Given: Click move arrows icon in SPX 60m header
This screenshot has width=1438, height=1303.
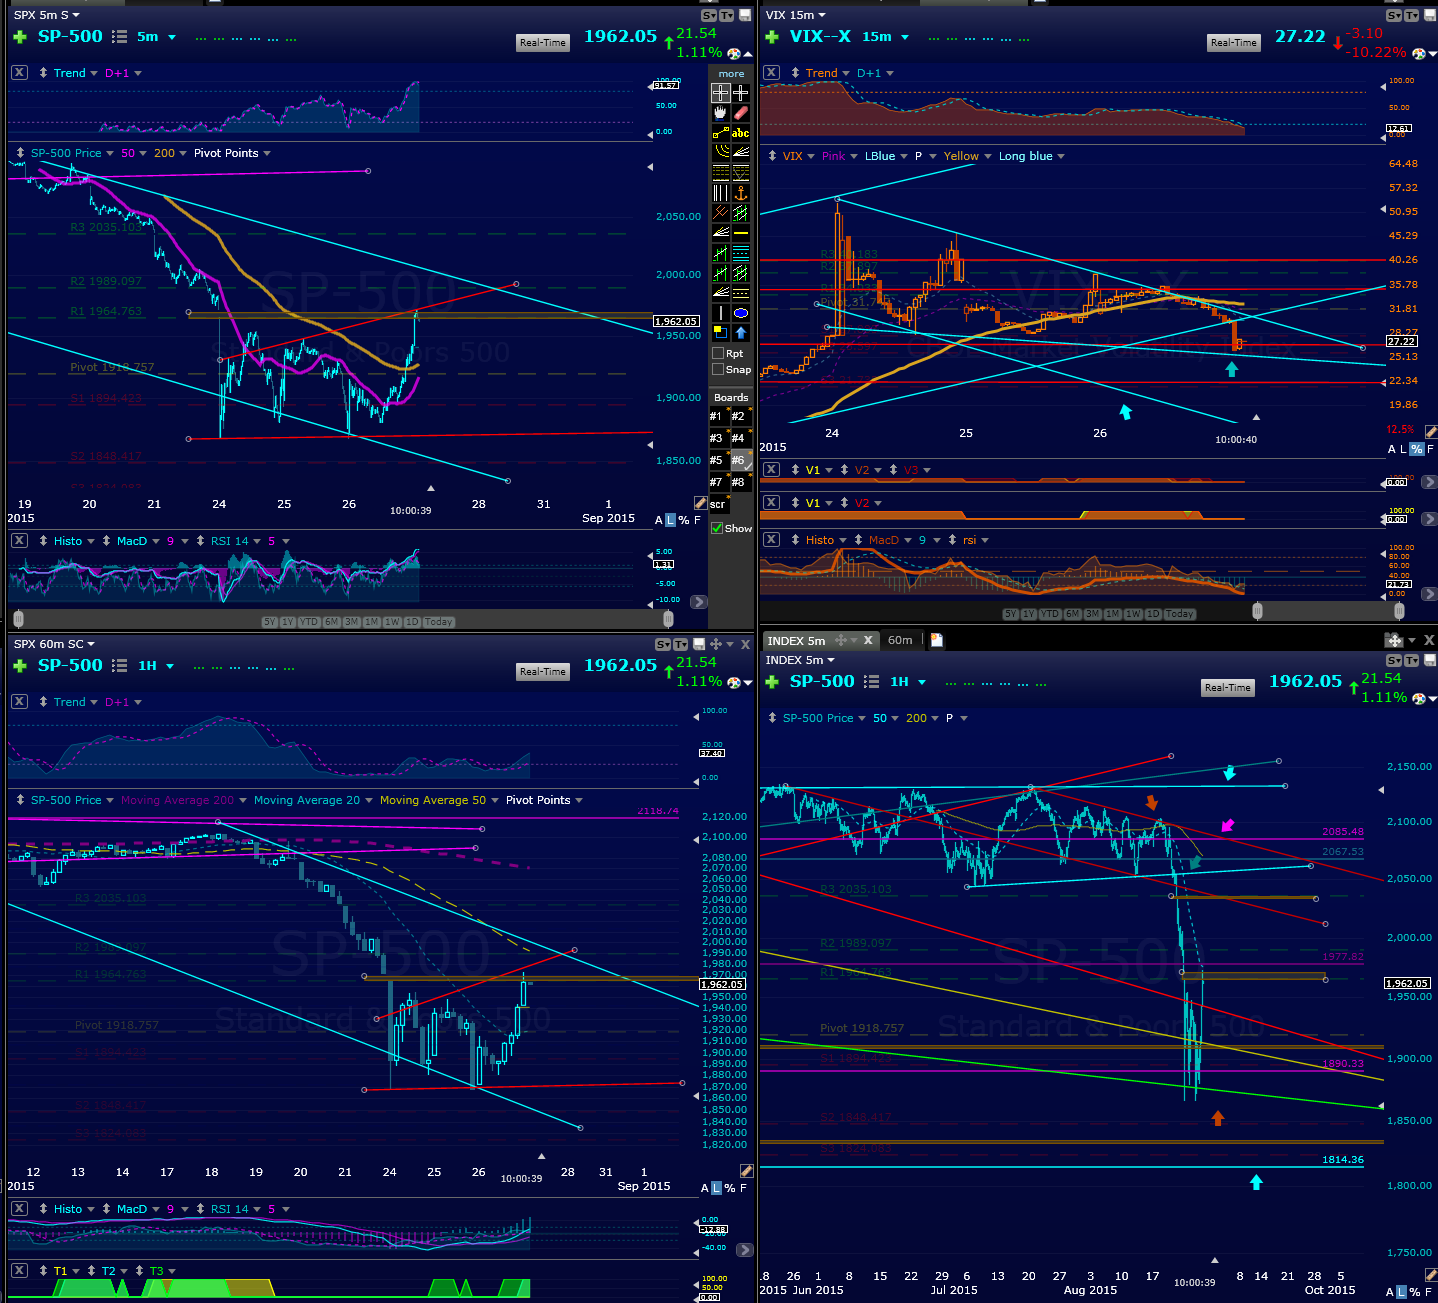Looking at the screenshot, I should [716, 645].
